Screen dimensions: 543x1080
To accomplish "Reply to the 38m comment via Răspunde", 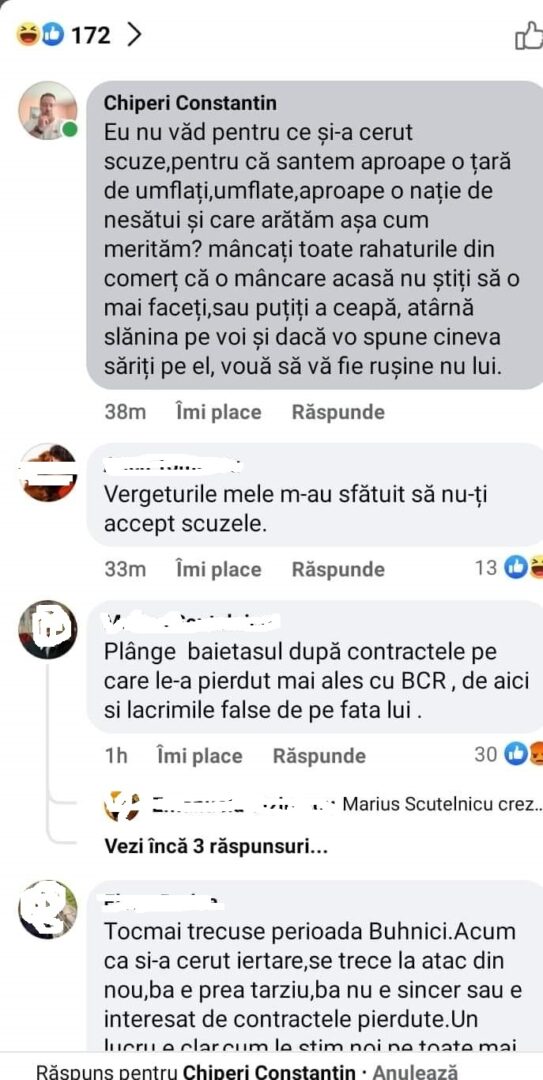I will click(338, 413).
